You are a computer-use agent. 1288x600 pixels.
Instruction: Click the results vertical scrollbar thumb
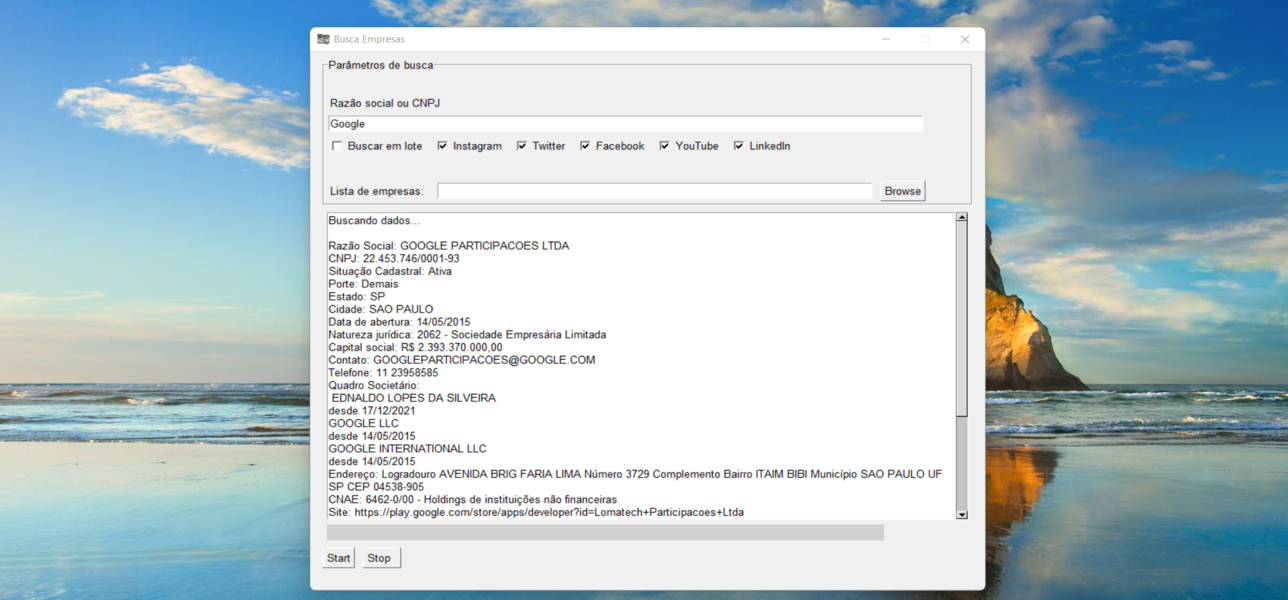tap(962, 318)
